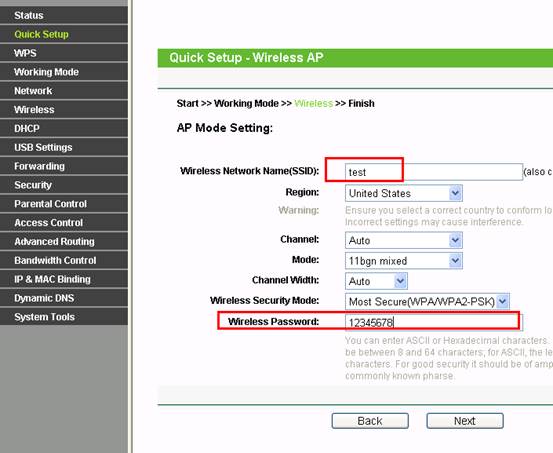Expand the Wireless Security Mode dropdown

click(427, 302)
